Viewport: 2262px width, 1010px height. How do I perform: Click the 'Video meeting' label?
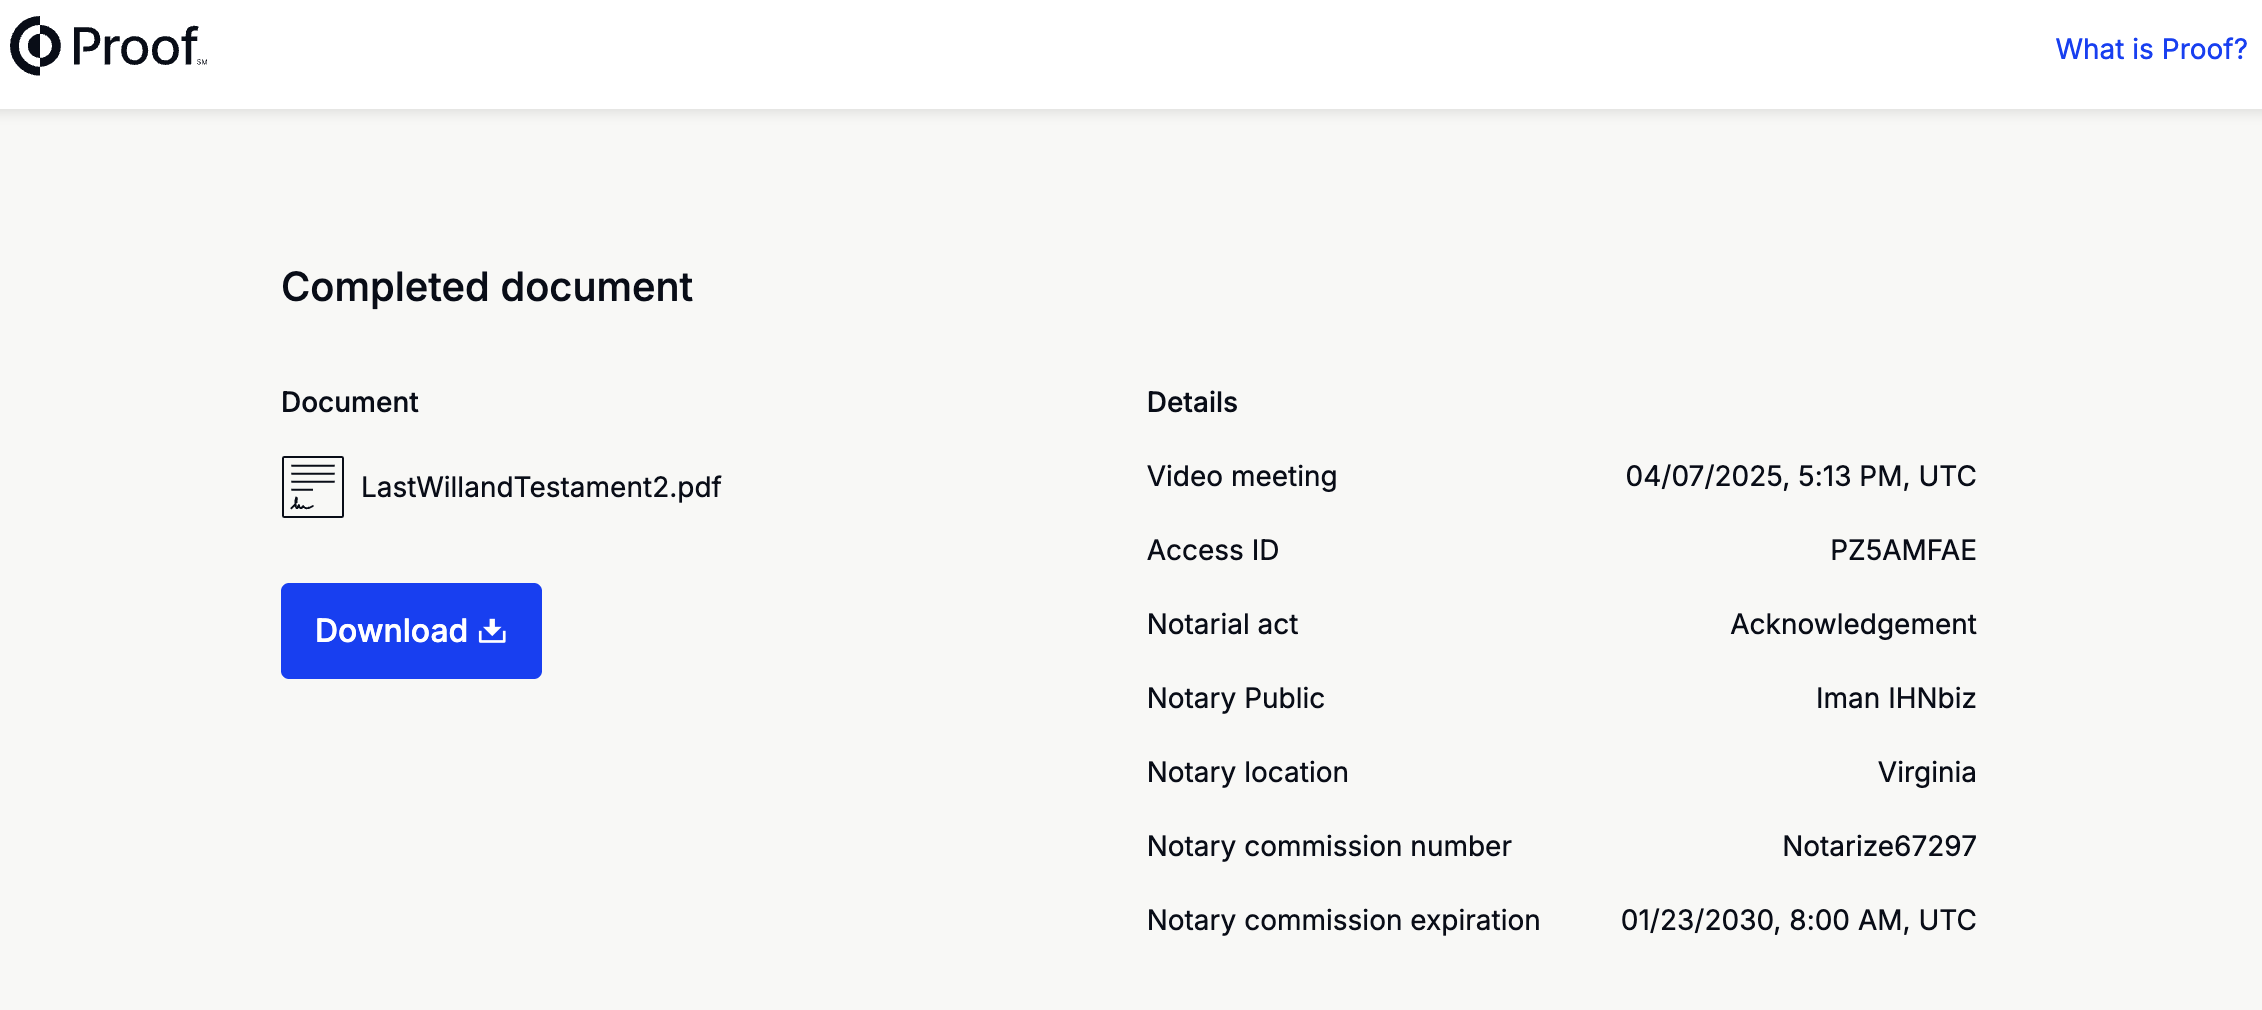[1241, 476]
